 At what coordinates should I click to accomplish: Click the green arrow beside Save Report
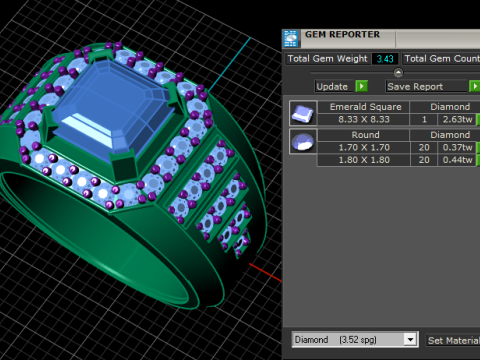click(474, 86)
